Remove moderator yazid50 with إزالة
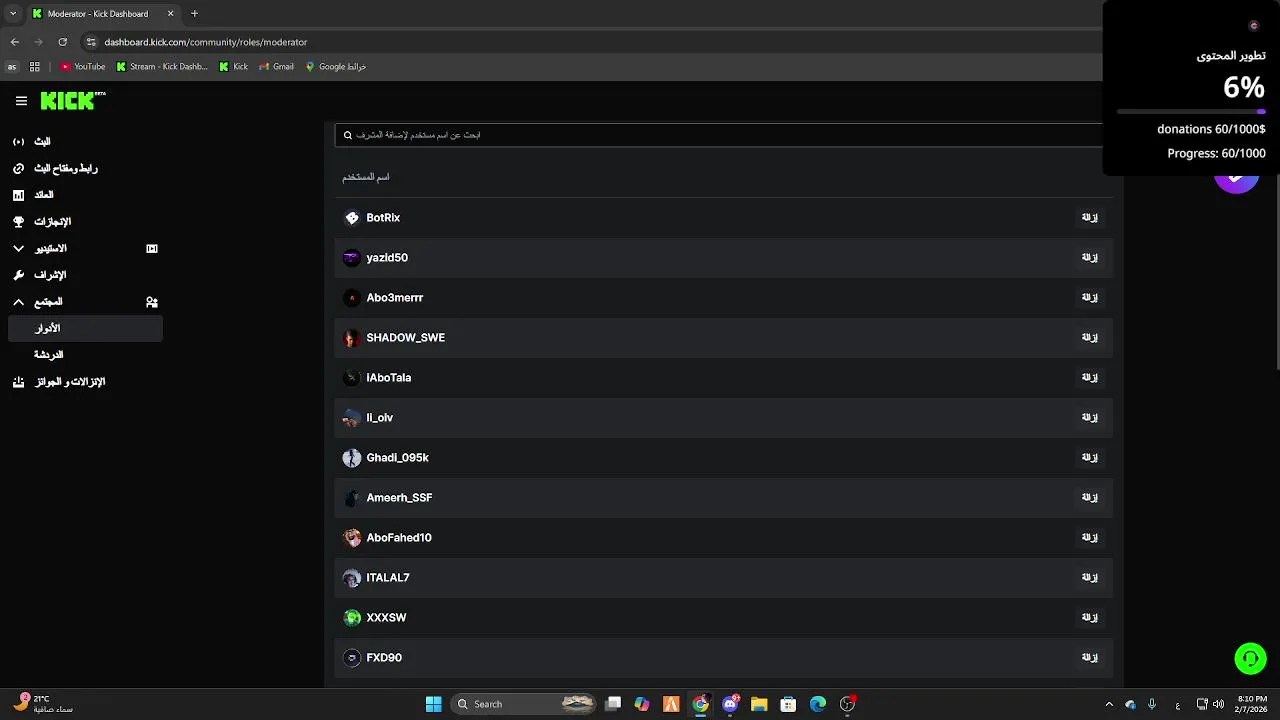 [1090, 257]
